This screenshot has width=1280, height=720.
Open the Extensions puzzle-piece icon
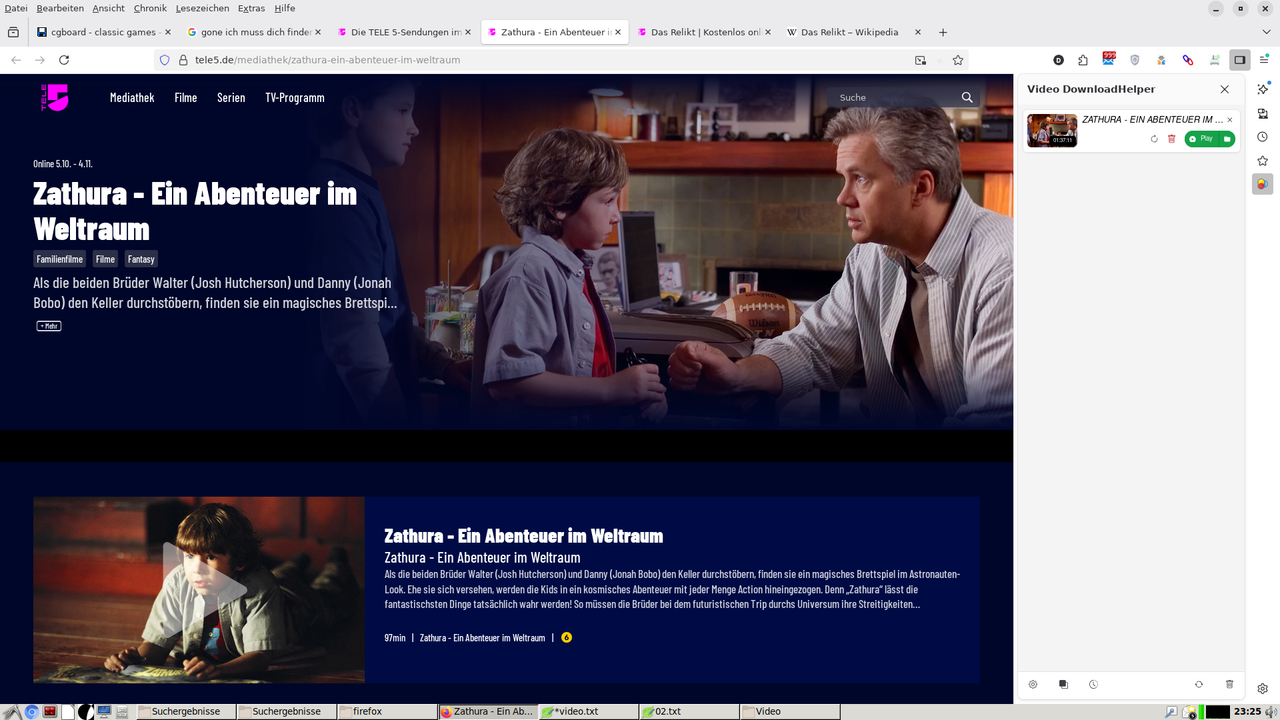1083,60
